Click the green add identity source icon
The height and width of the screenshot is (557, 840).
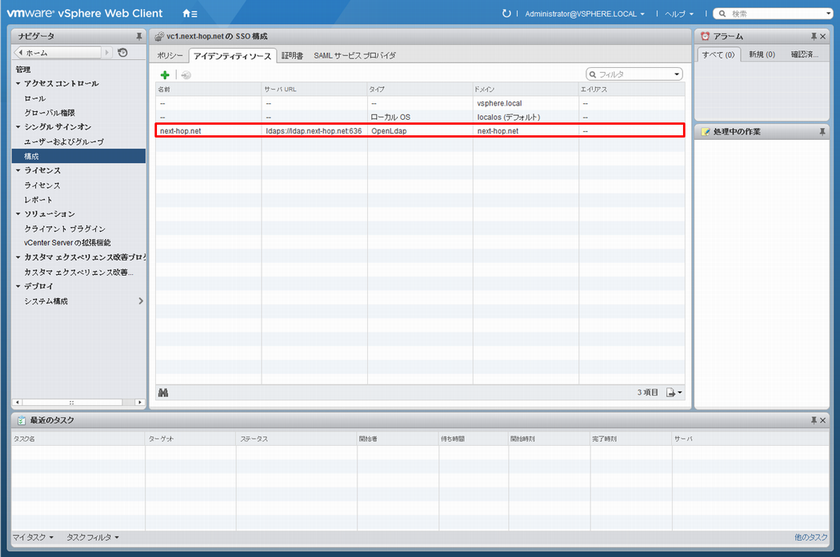(x=165, y=75)
